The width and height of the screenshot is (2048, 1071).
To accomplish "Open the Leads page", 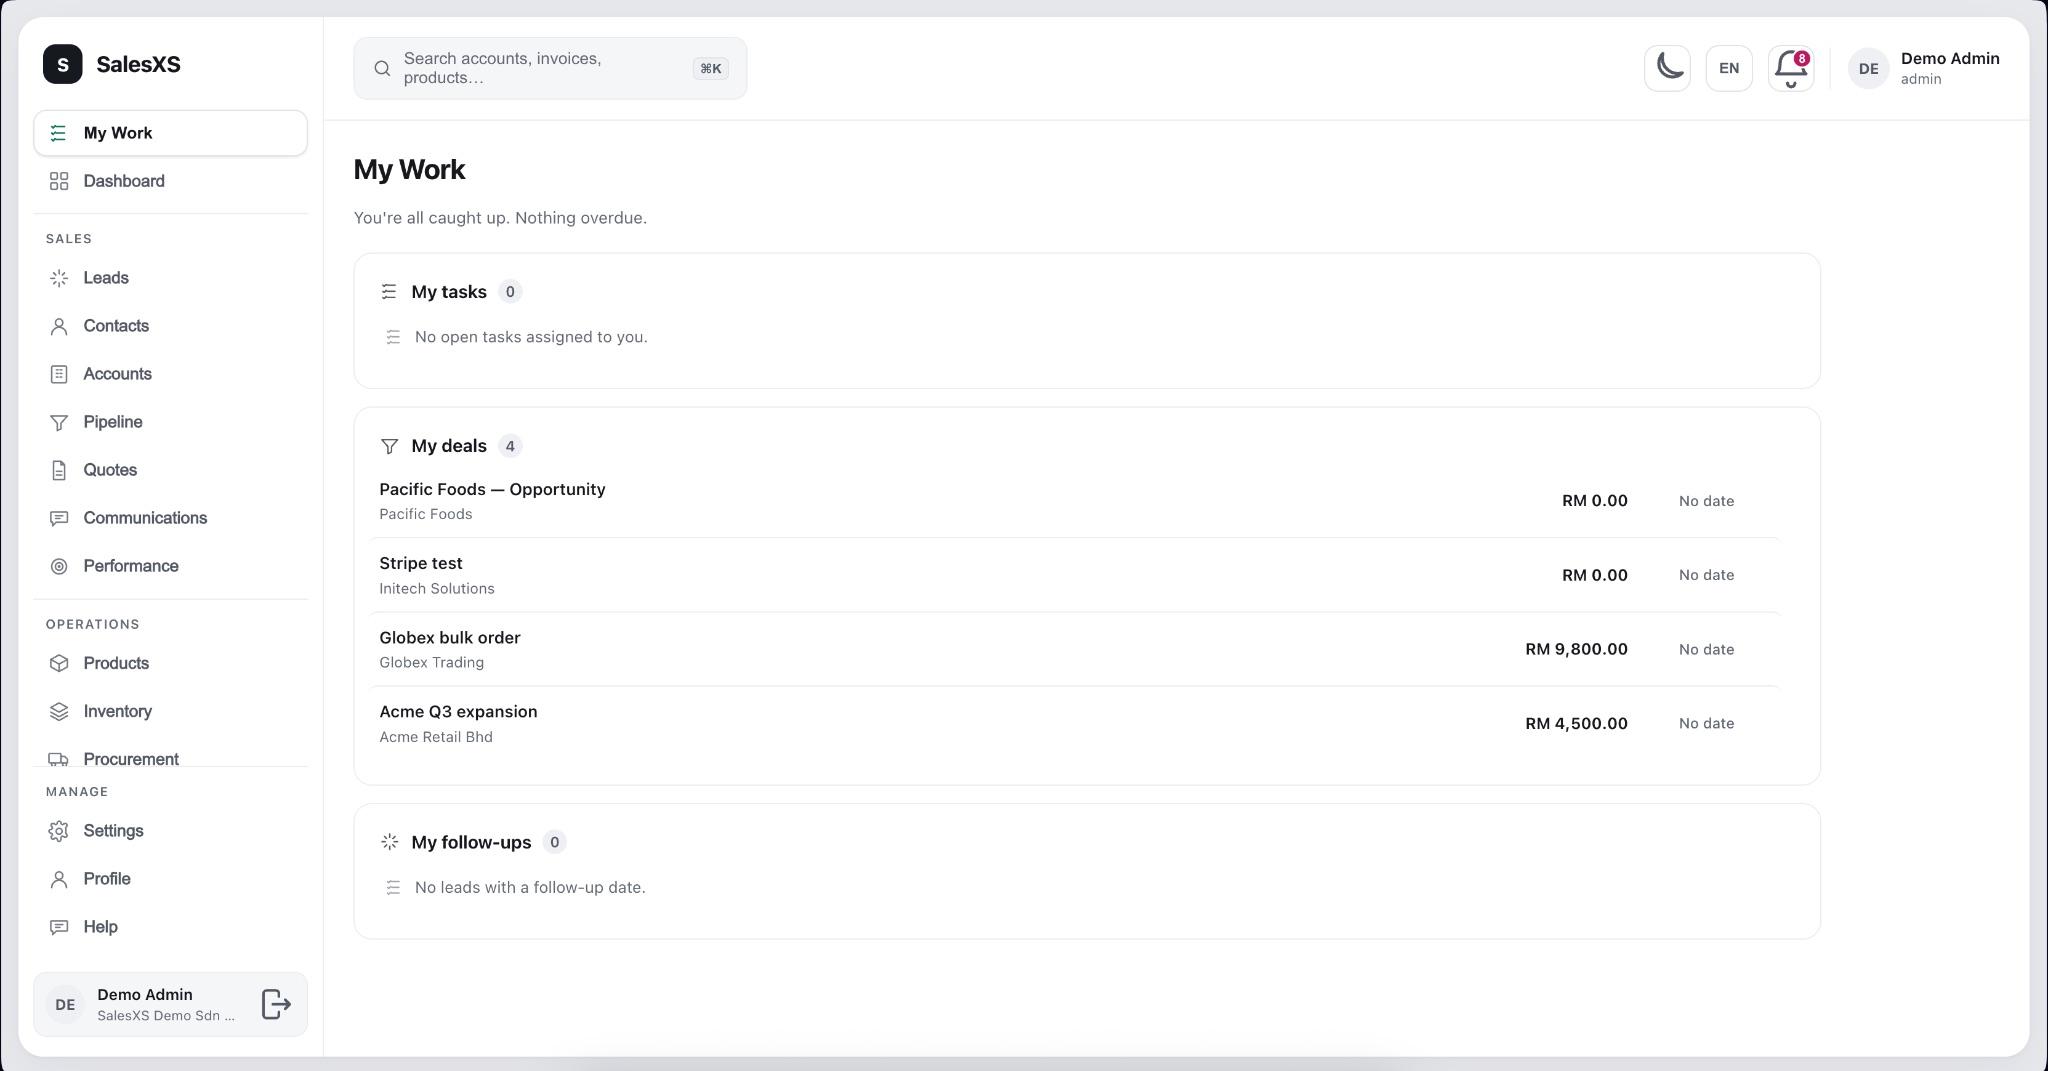I will coord(170,278).
